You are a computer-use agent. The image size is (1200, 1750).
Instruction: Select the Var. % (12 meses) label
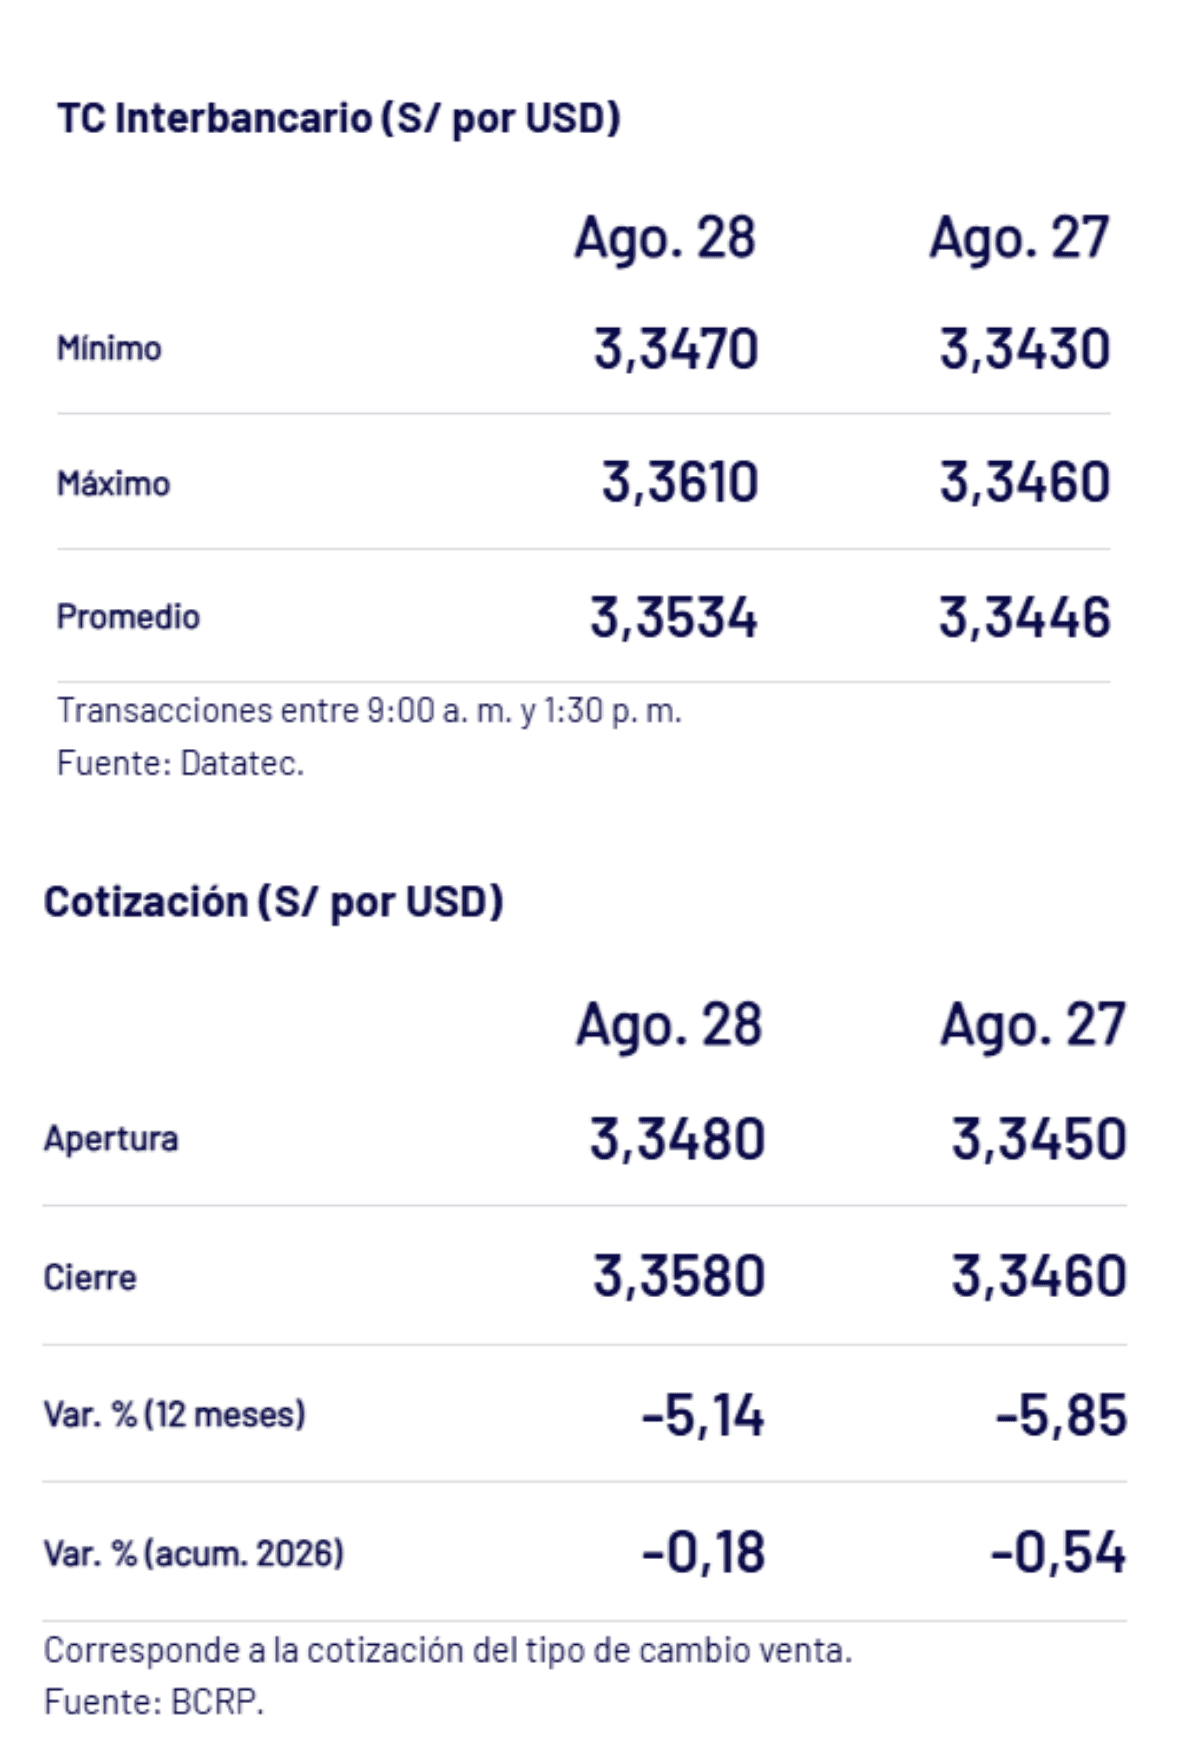pos(175,1414)
